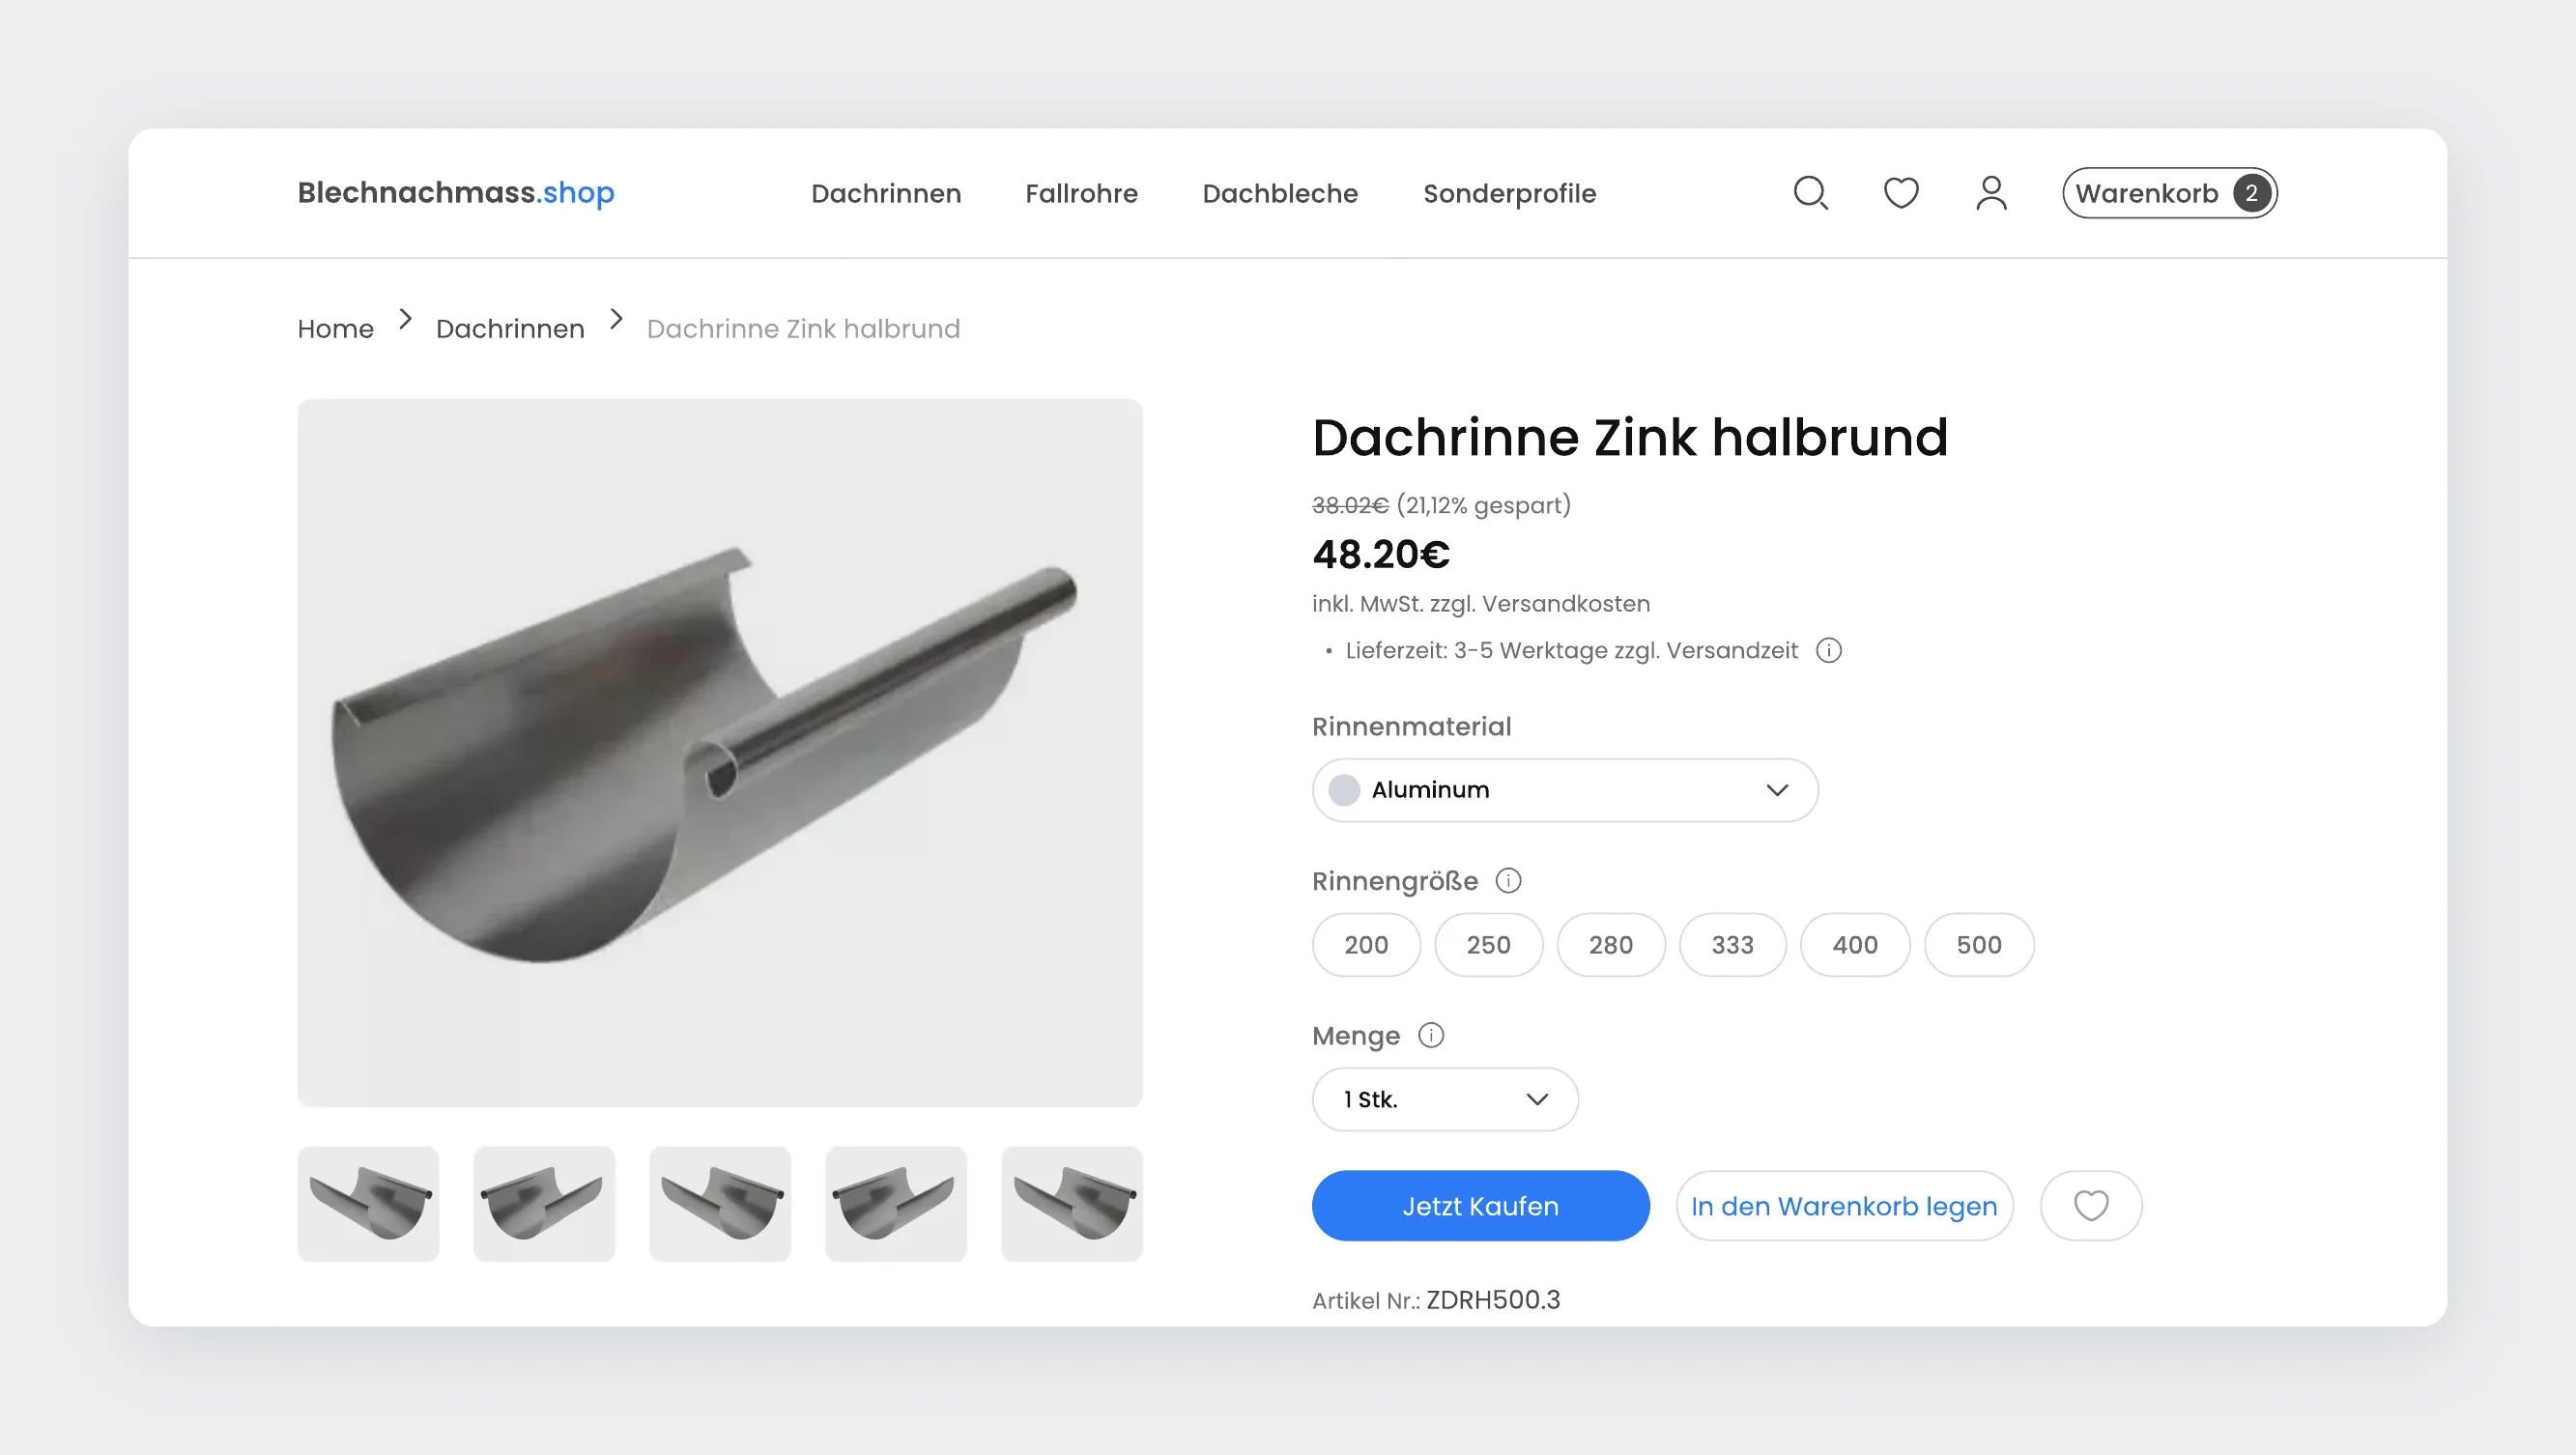2576x1455 pixels.
Task: Select Rinnengröße 280
Action: [1610, 945]
